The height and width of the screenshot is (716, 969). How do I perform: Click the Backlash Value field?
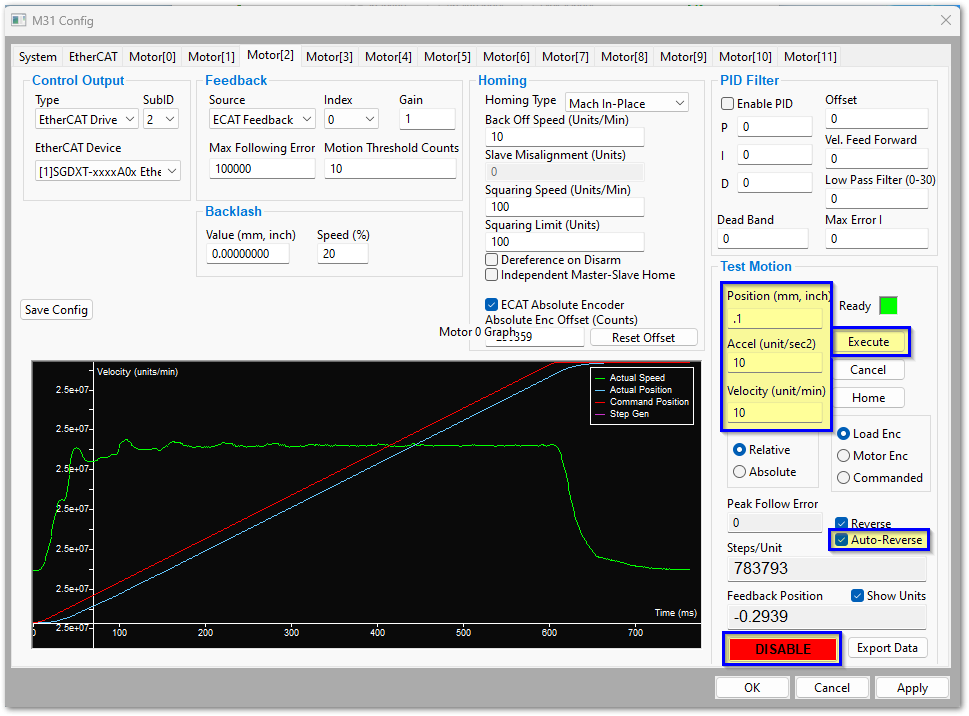(247, 254)
